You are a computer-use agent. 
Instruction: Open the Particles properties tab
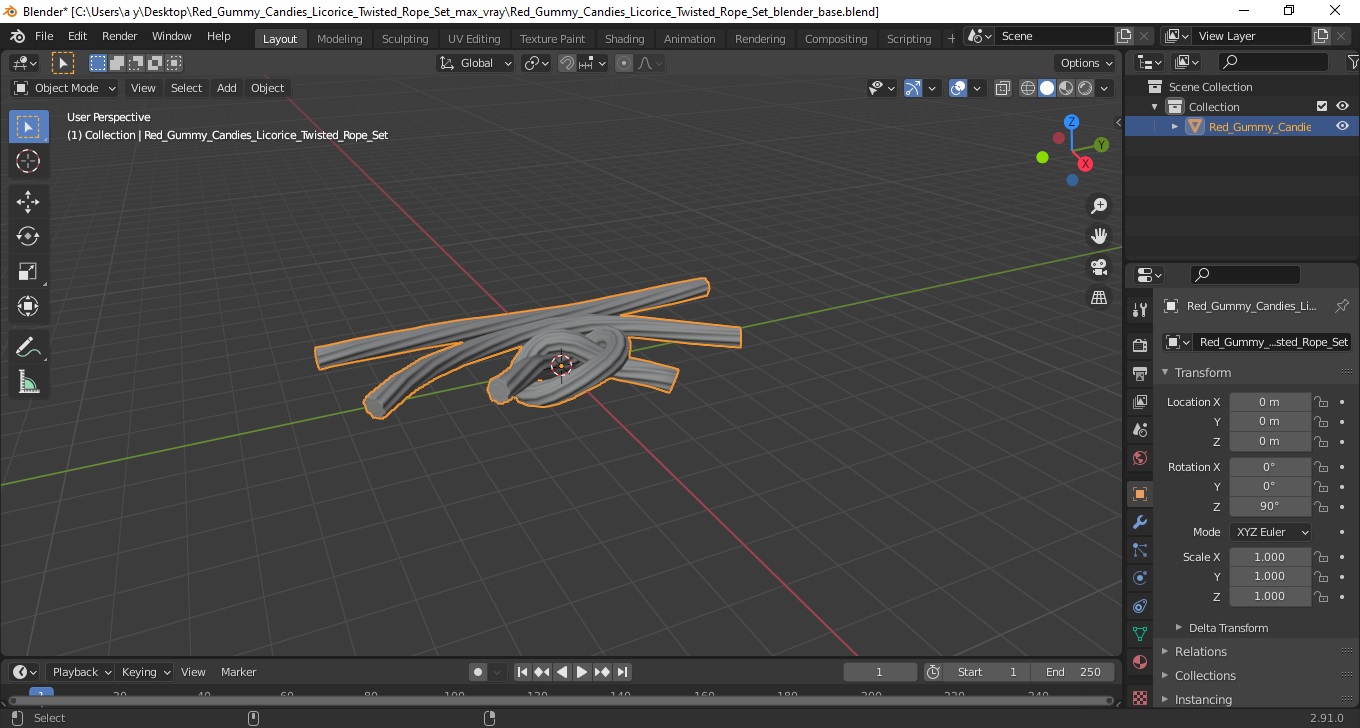(1139, 550)
